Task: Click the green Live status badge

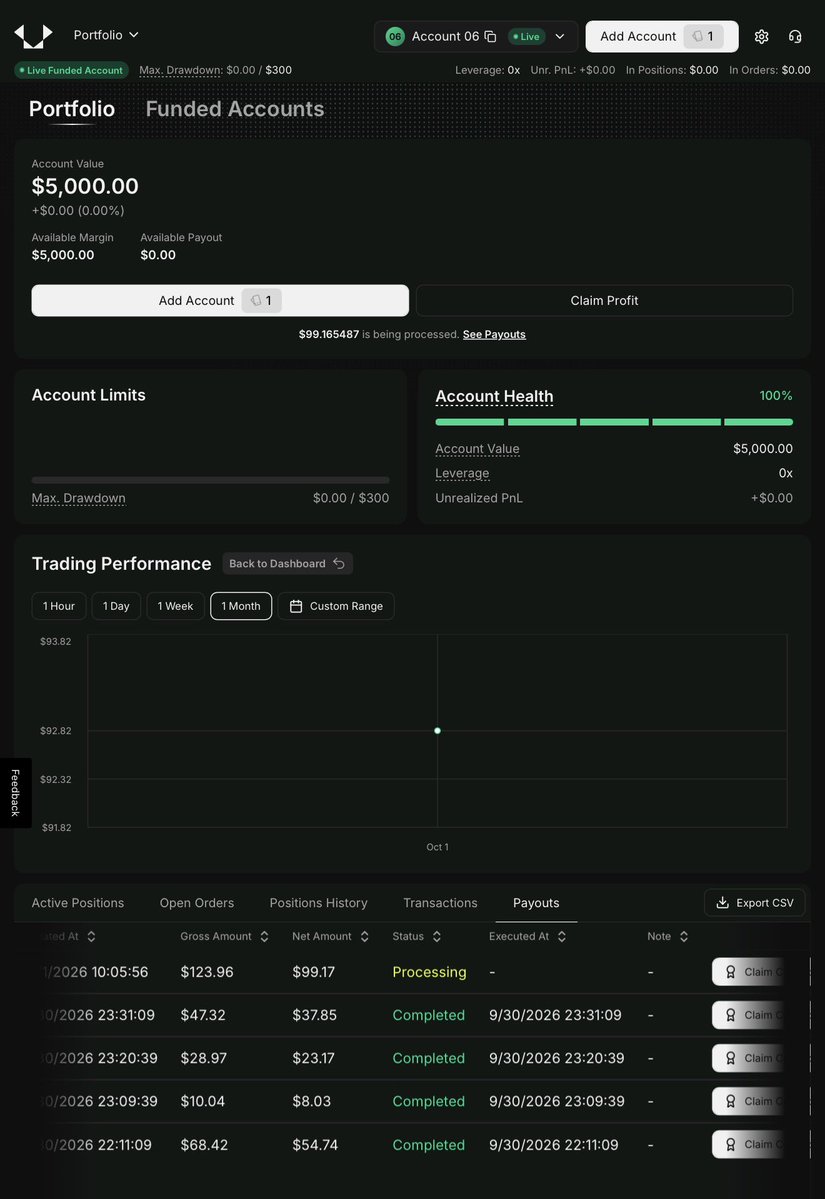Action: coord(526,37)
